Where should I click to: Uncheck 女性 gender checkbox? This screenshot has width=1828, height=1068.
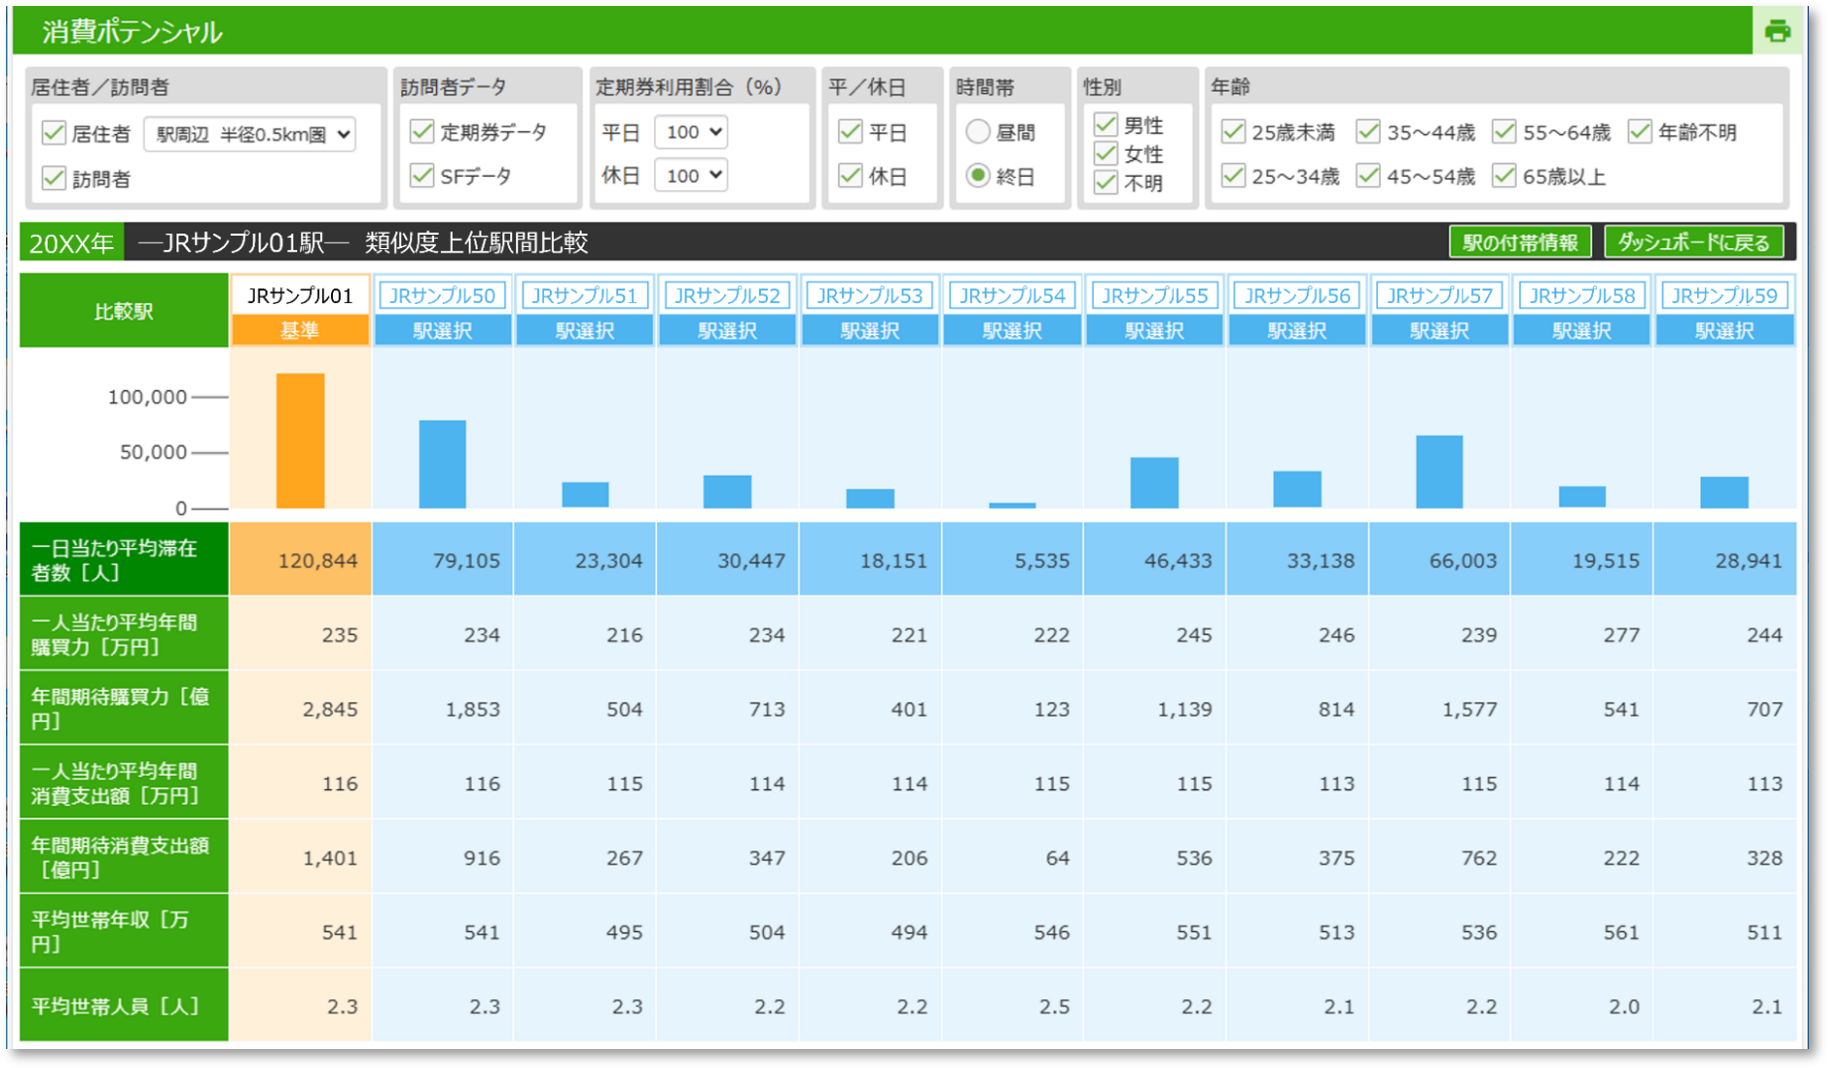1105,153
